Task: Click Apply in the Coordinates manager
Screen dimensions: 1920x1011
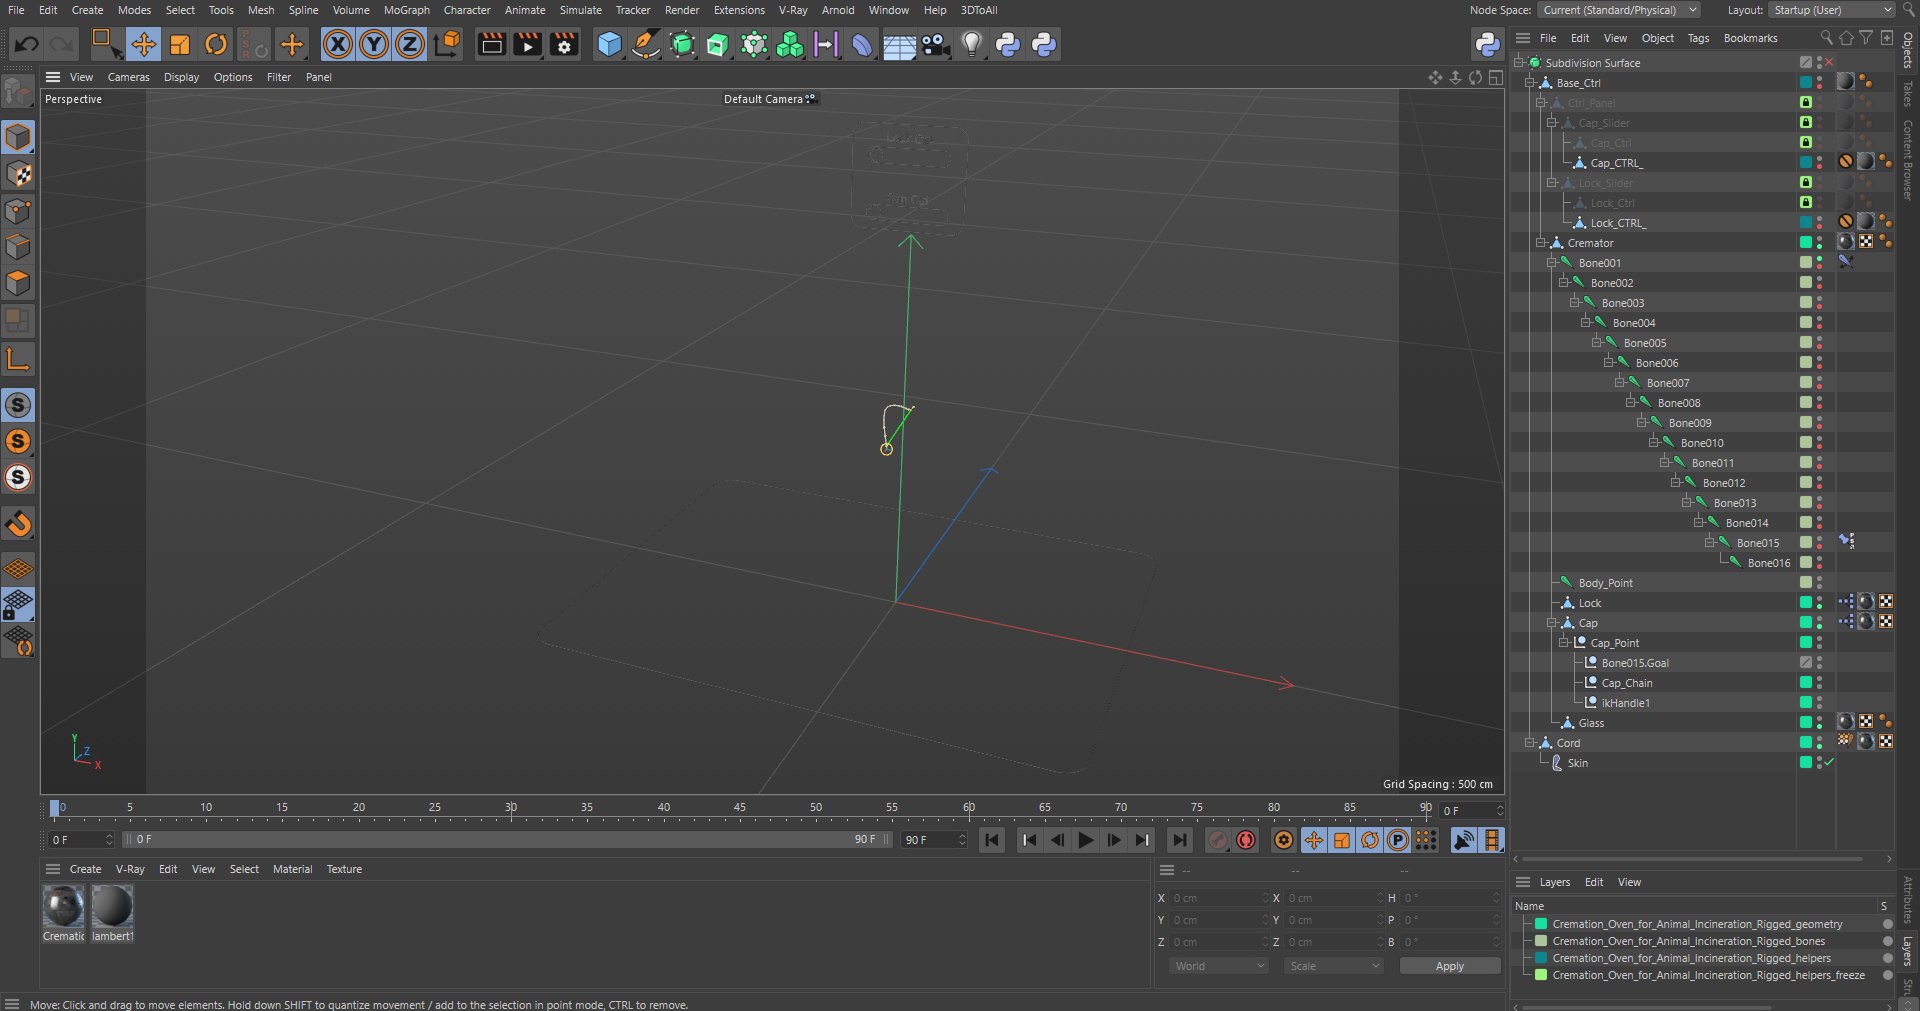Action: click(1449, 966)
